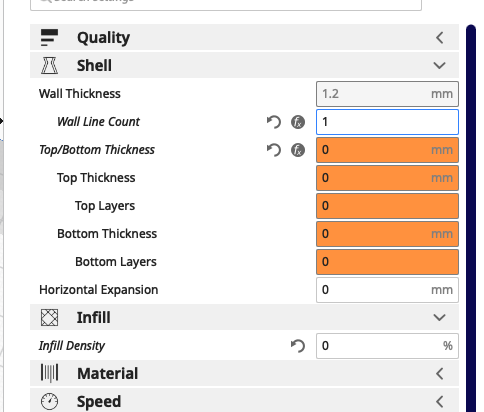Reset Wall Line Count to default
This screenshot has height=412, width=484.
tap(274, 122)
